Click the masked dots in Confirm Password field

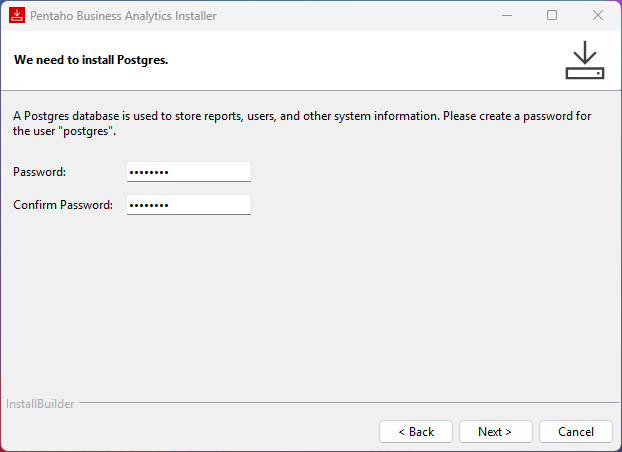149,205
